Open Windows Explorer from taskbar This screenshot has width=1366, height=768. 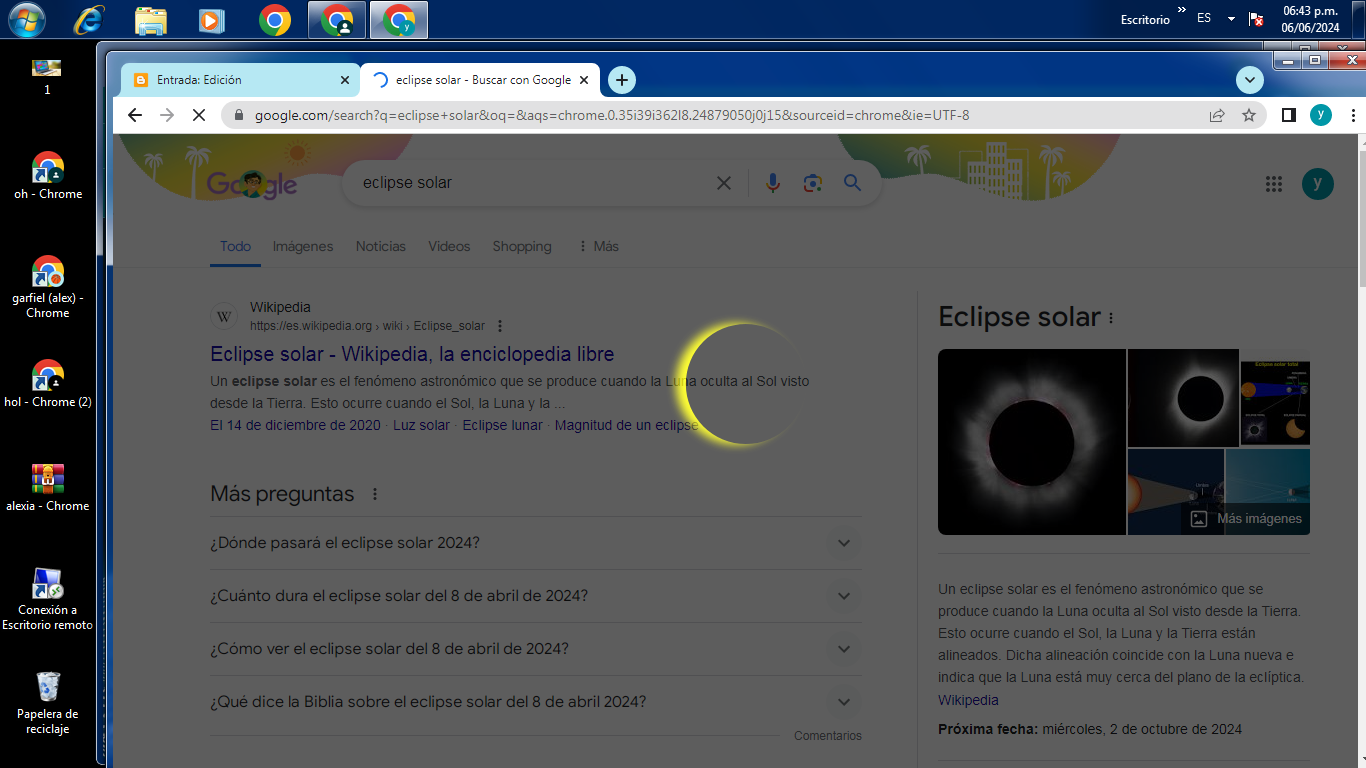(x=150, y=19)
